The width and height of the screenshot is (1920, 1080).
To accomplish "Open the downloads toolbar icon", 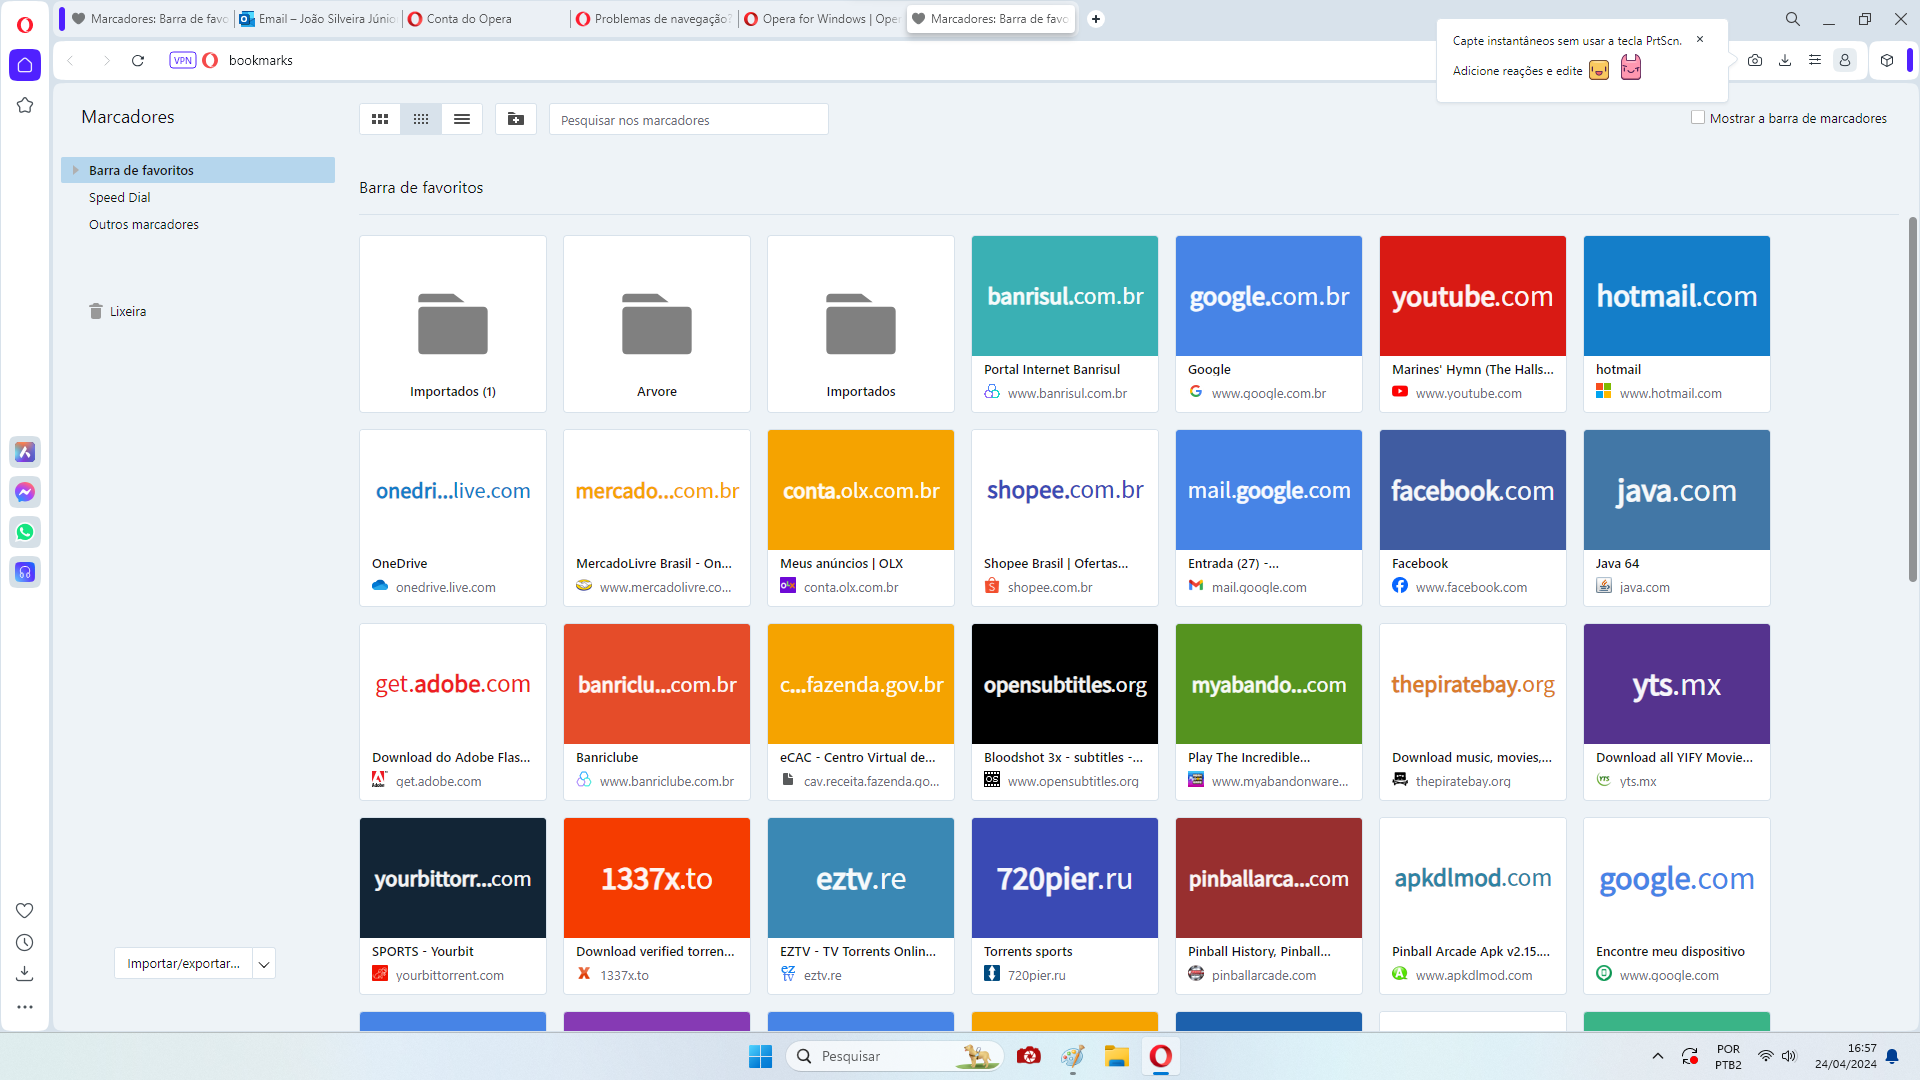I will [1785, 60].
